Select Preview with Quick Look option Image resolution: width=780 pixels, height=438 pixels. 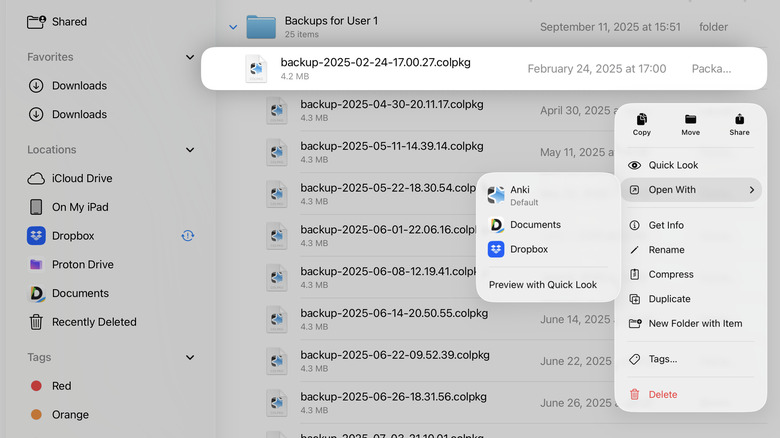coord(543,285)
